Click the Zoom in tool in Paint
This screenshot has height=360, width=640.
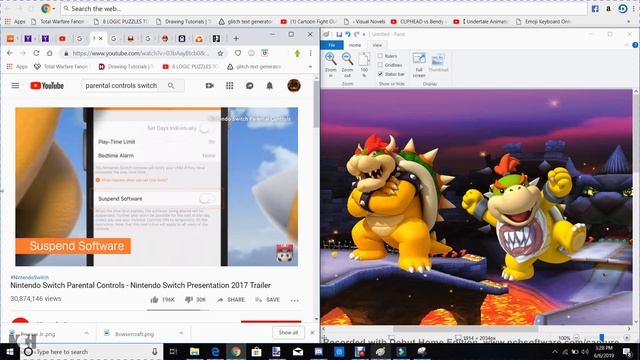[331, 65]
